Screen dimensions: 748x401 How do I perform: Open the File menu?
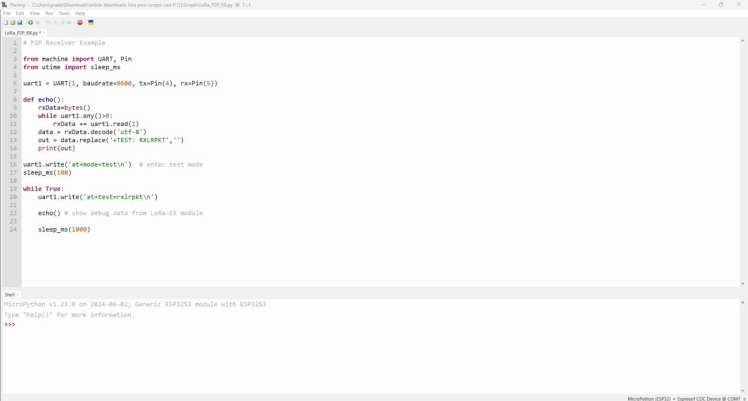(7, 13)
